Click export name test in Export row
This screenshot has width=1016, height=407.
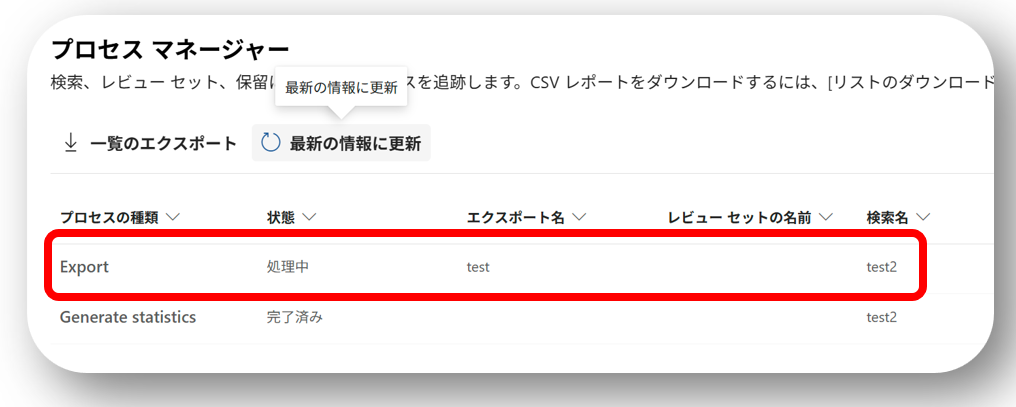tap(478, 267)
